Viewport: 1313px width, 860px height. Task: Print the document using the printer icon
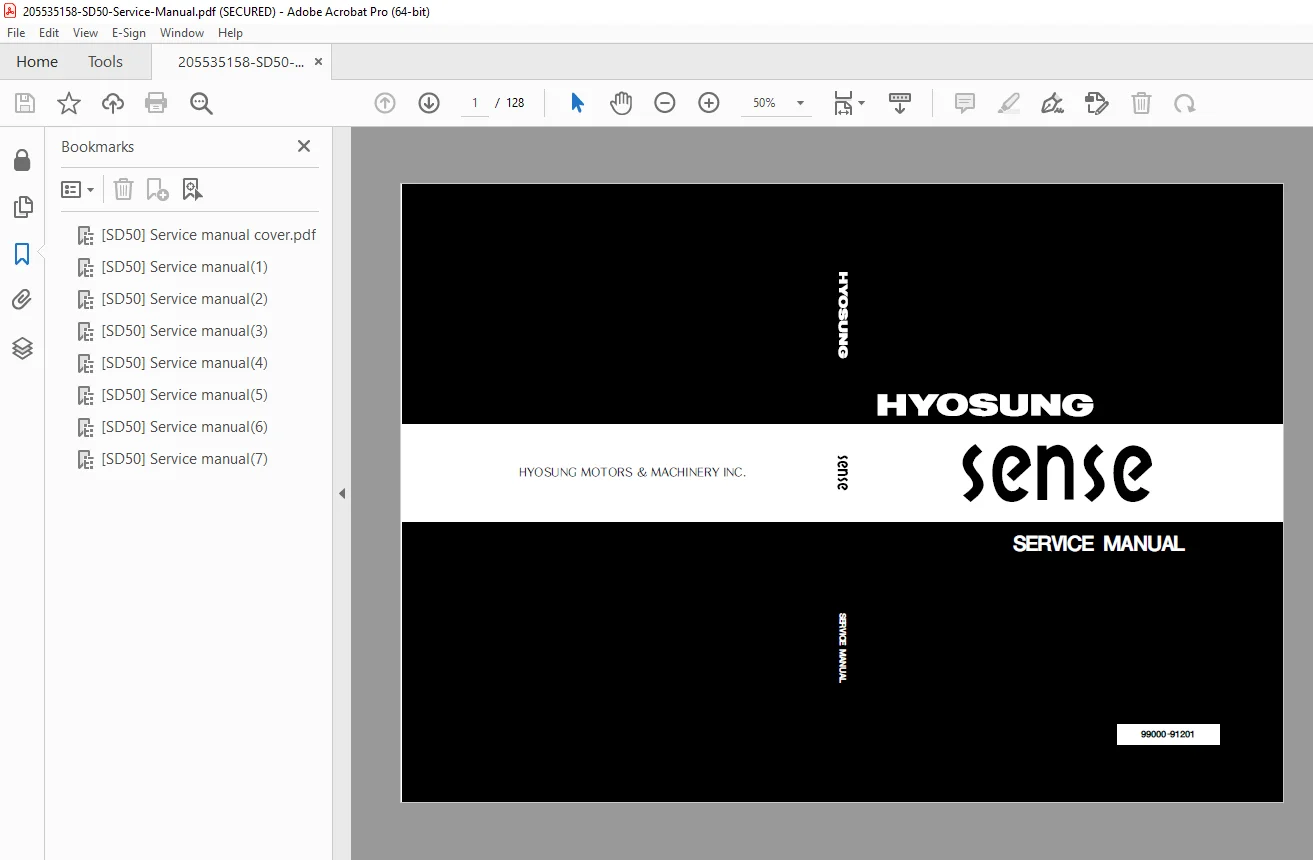(156, 103)
